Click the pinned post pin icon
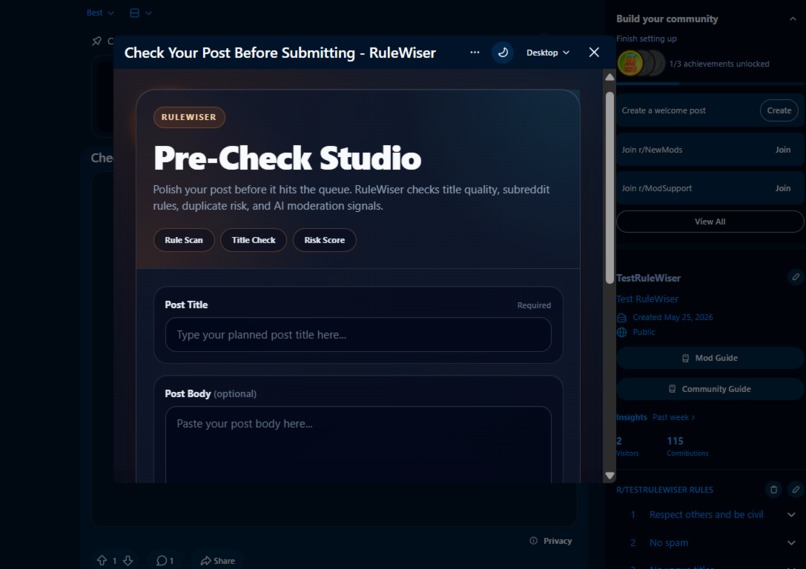 tap(97, 41)
